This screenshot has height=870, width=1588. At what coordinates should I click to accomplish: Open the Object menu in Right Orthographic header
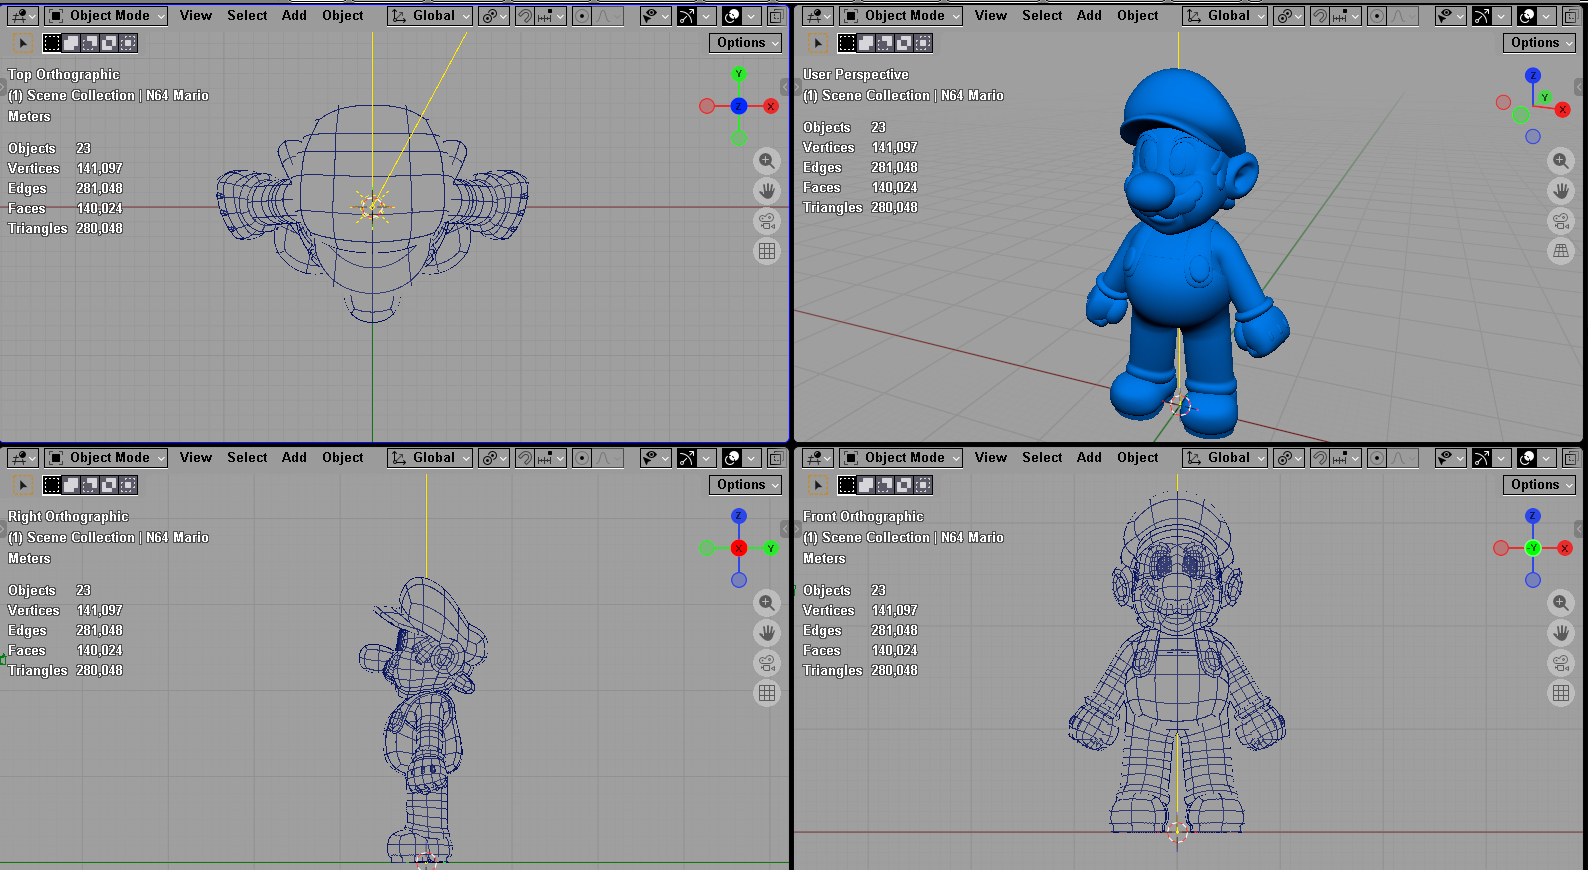(342, 458)
